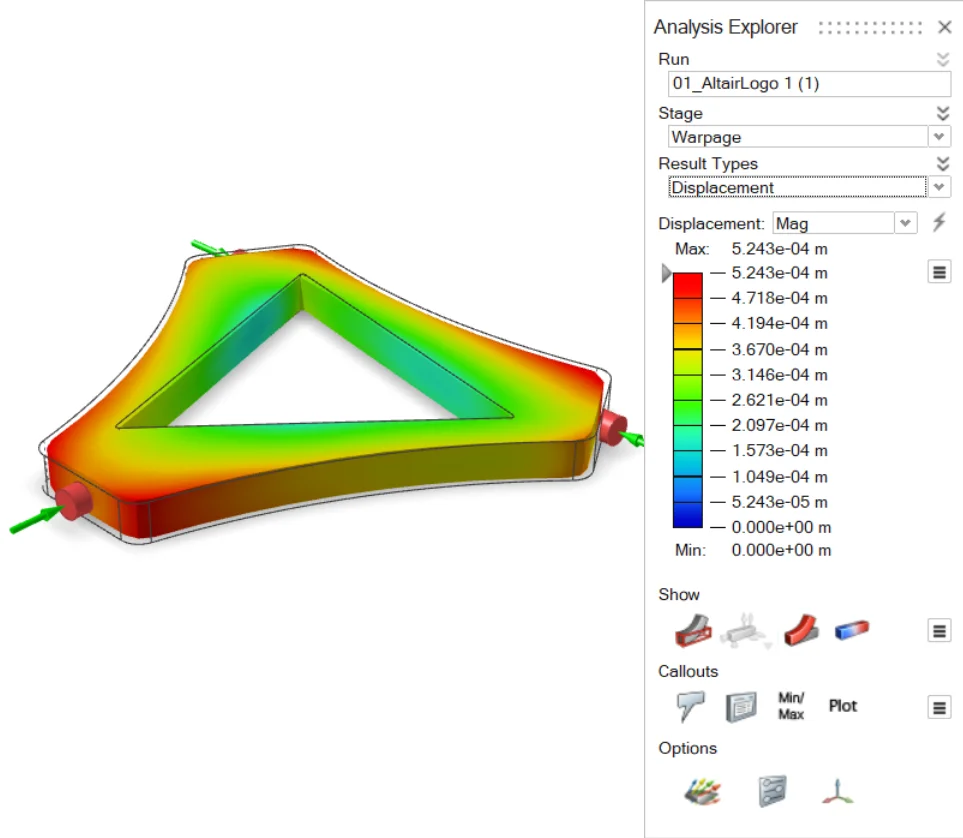The image size is (963, 838).
Task: Click the dark blue legend band
Action: 688,515
